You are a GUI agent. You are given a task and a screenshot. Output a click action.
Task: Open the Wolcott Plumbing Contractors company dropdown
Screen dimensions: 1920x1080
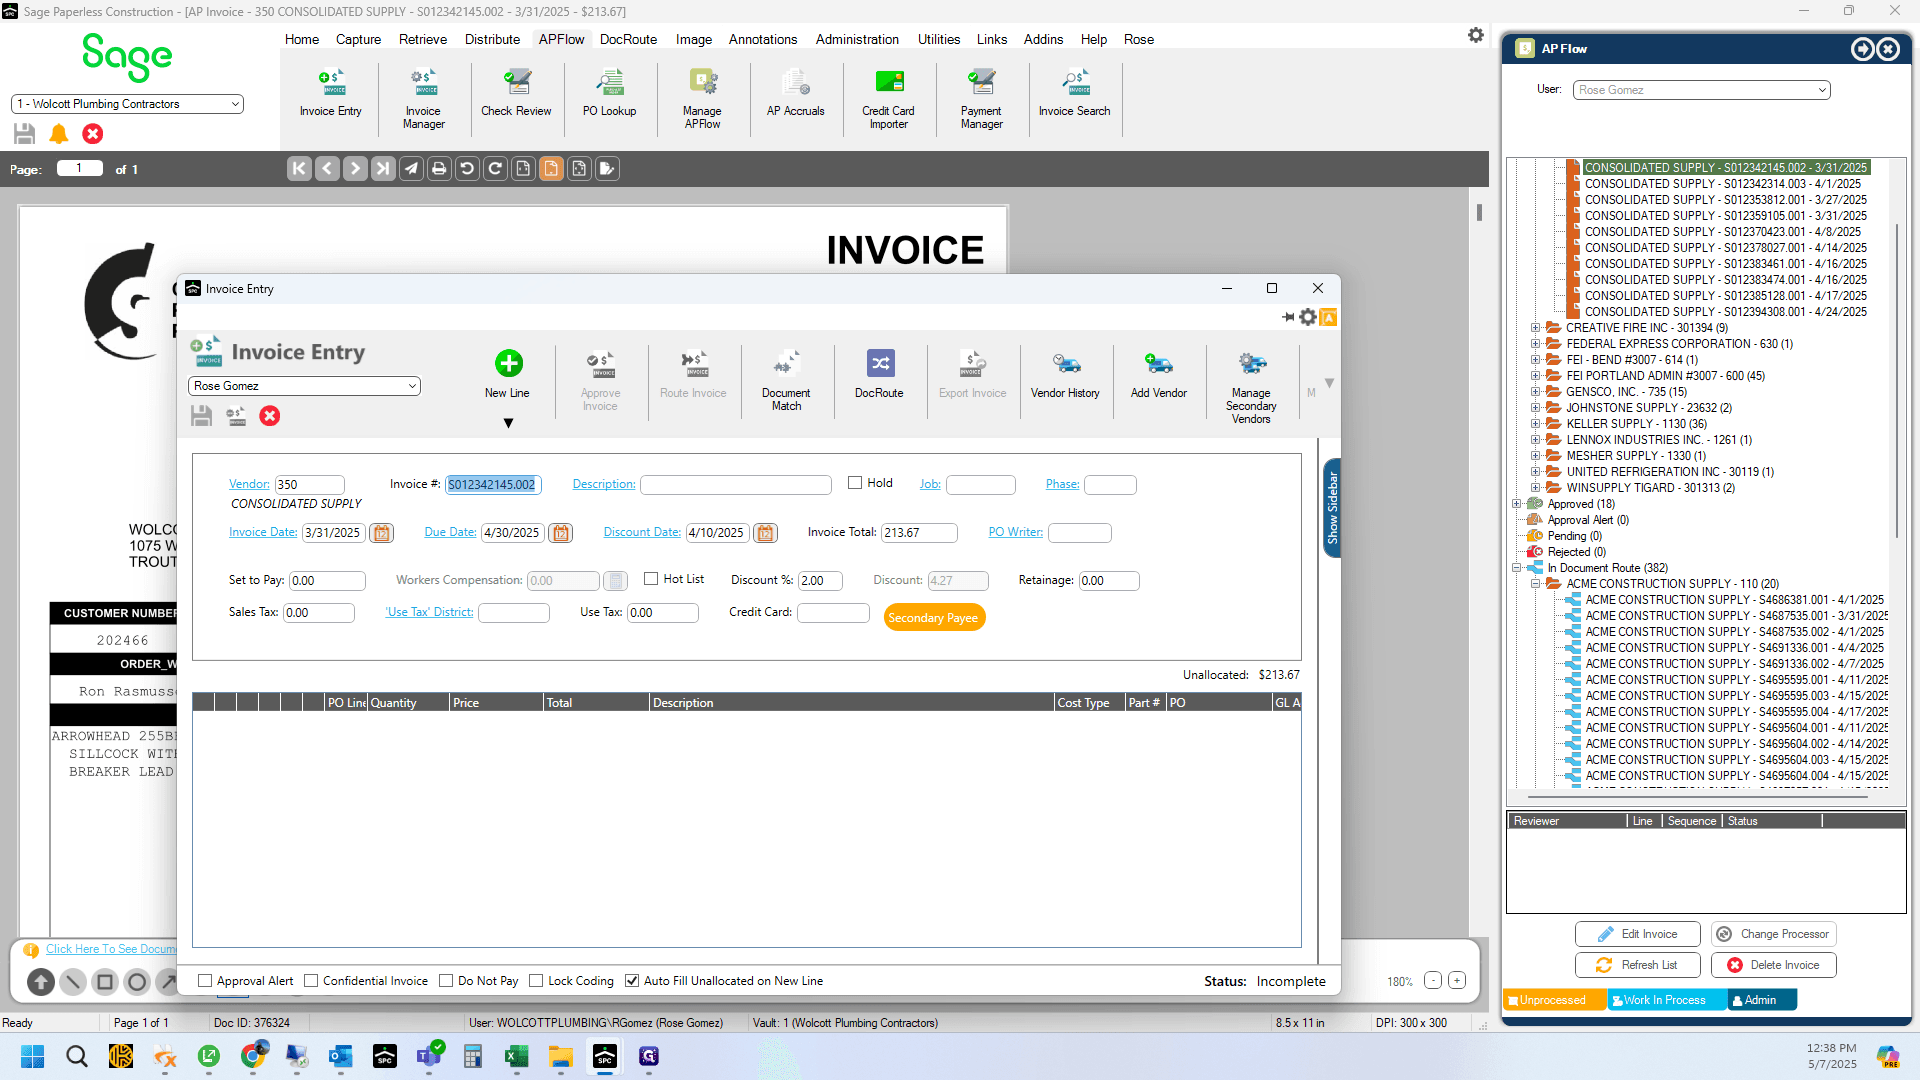click(127, 104)
